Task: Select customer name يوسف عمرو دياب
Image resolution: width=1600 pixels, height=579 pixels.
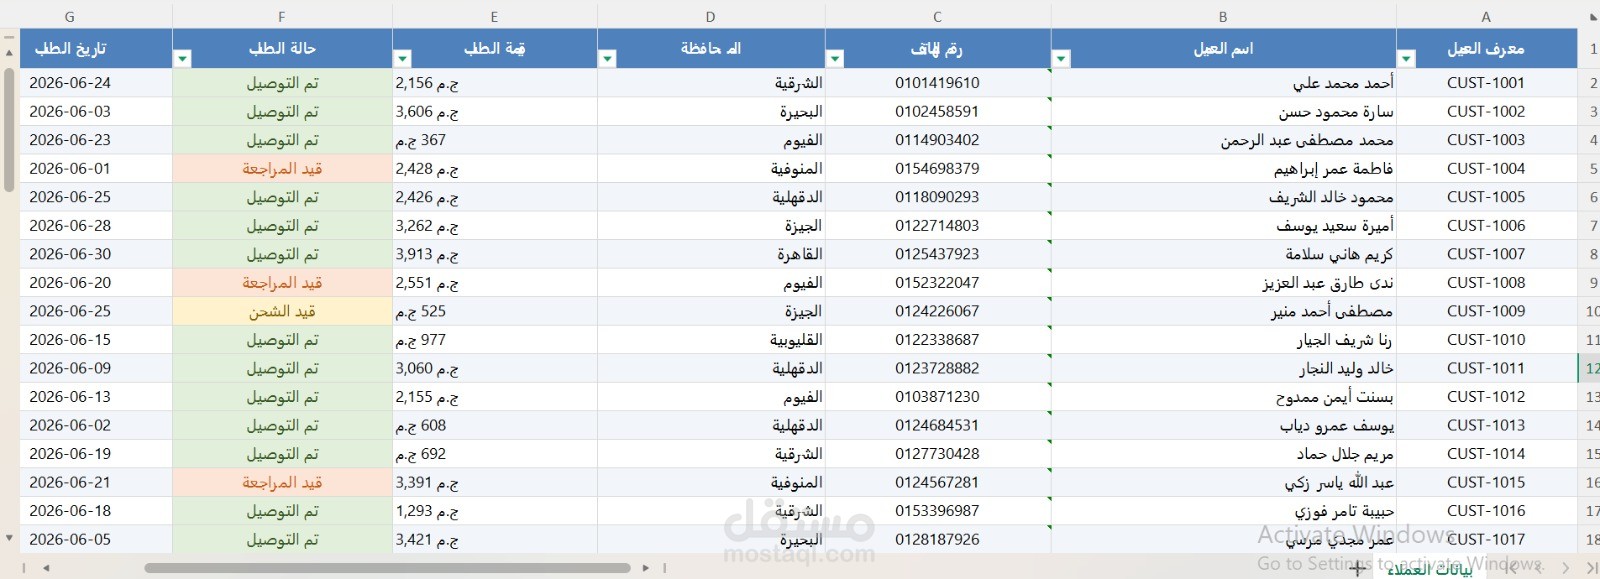Action: [1223, 425]
